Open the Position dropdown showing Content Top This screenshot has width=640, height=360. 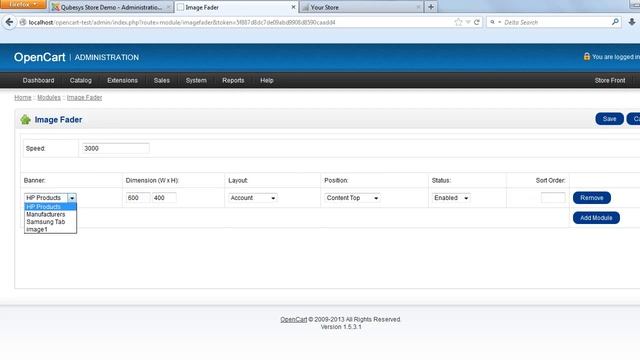[x=352, y=198]
